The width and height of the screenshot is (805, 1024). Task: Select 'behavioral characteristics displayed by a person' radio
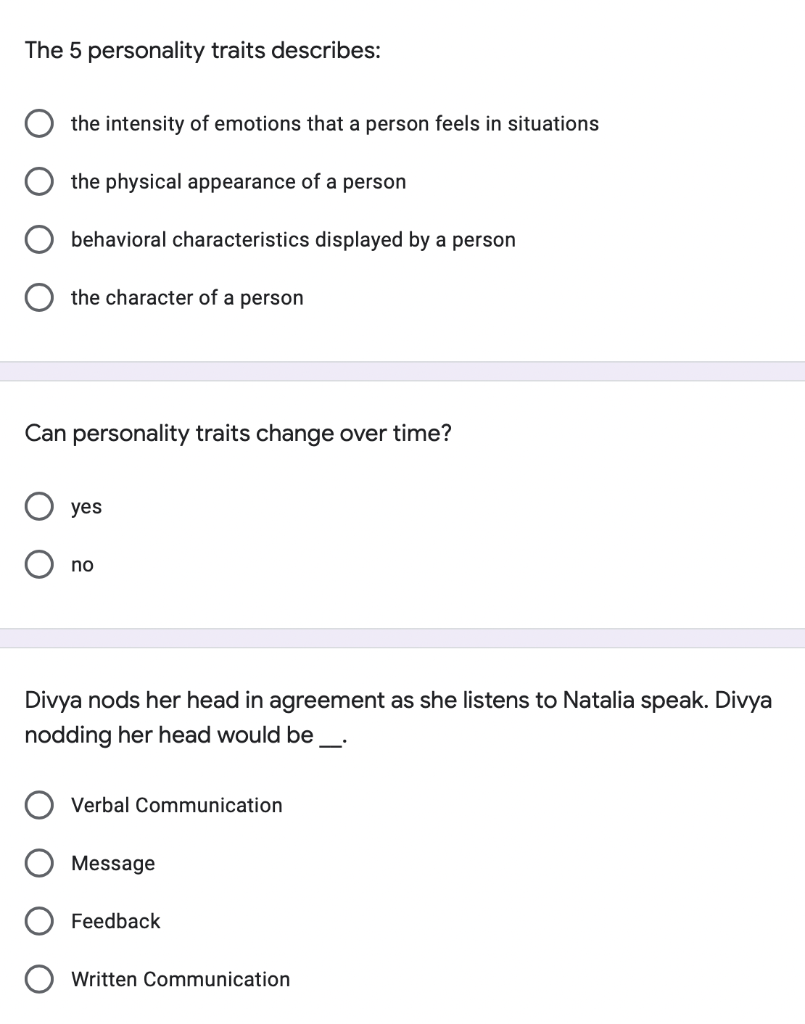click(x=40, y=240)
